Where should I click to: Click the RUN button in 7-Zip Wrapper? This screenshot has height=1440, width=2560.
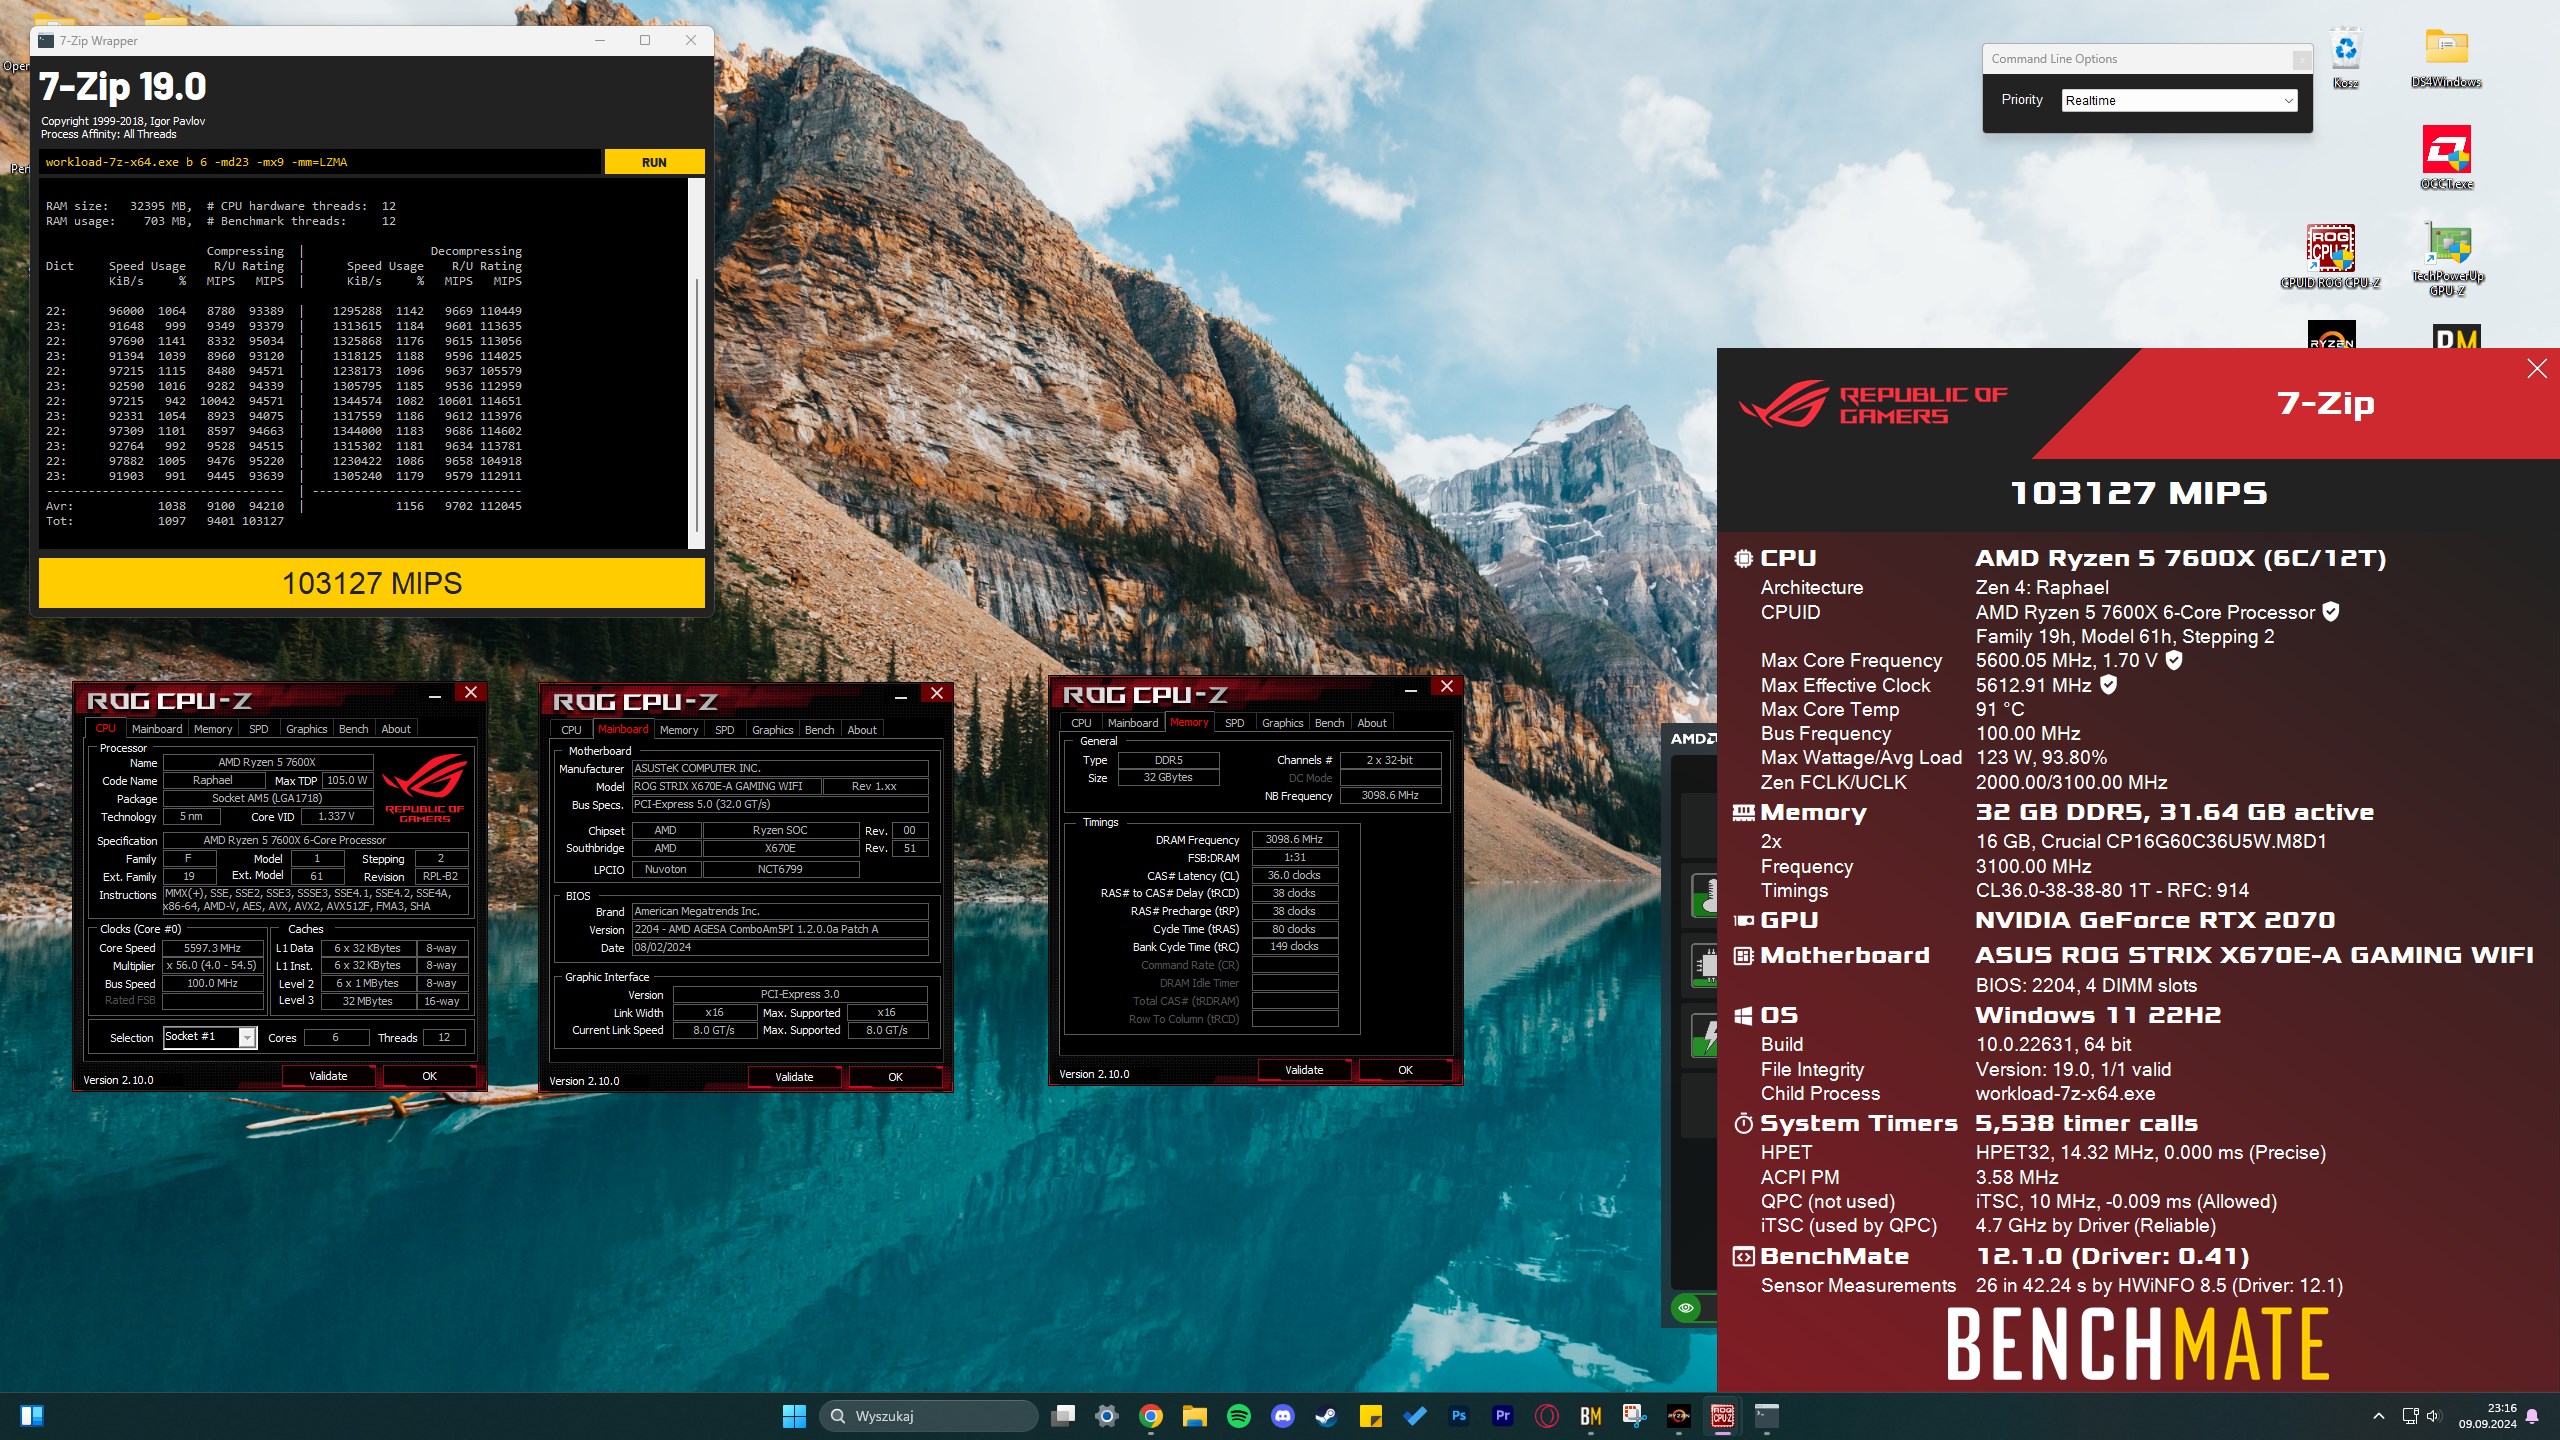click(x=654, y=162)
